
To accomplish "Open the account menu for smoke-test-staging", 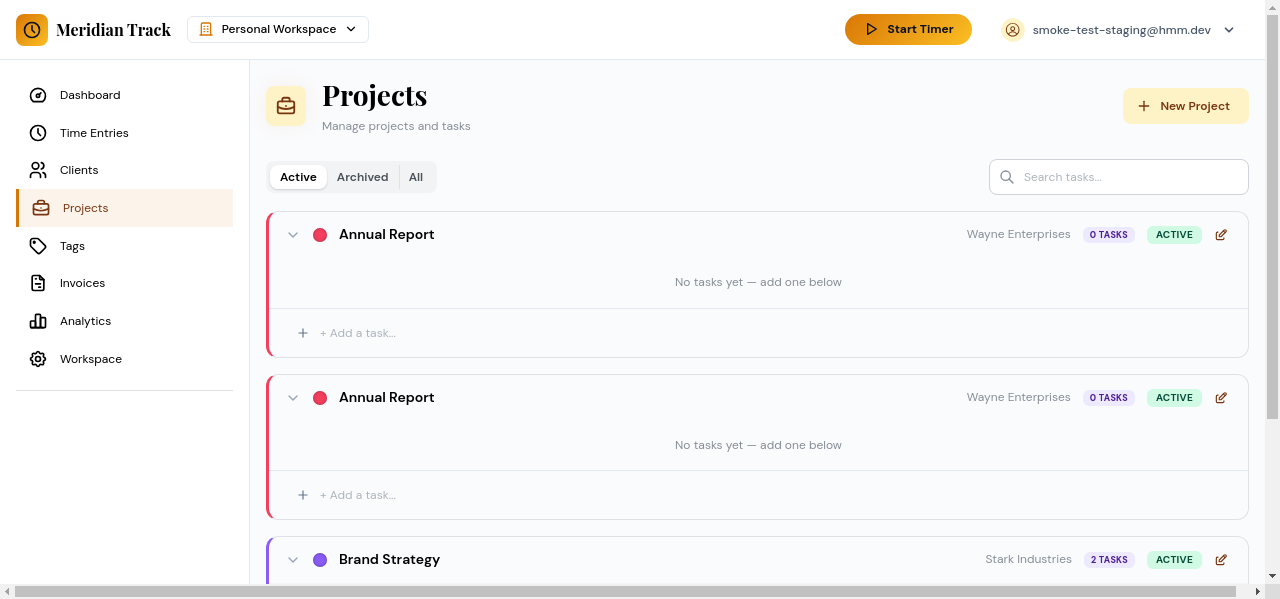I will pyautogui.click(x=1119, y=29).
